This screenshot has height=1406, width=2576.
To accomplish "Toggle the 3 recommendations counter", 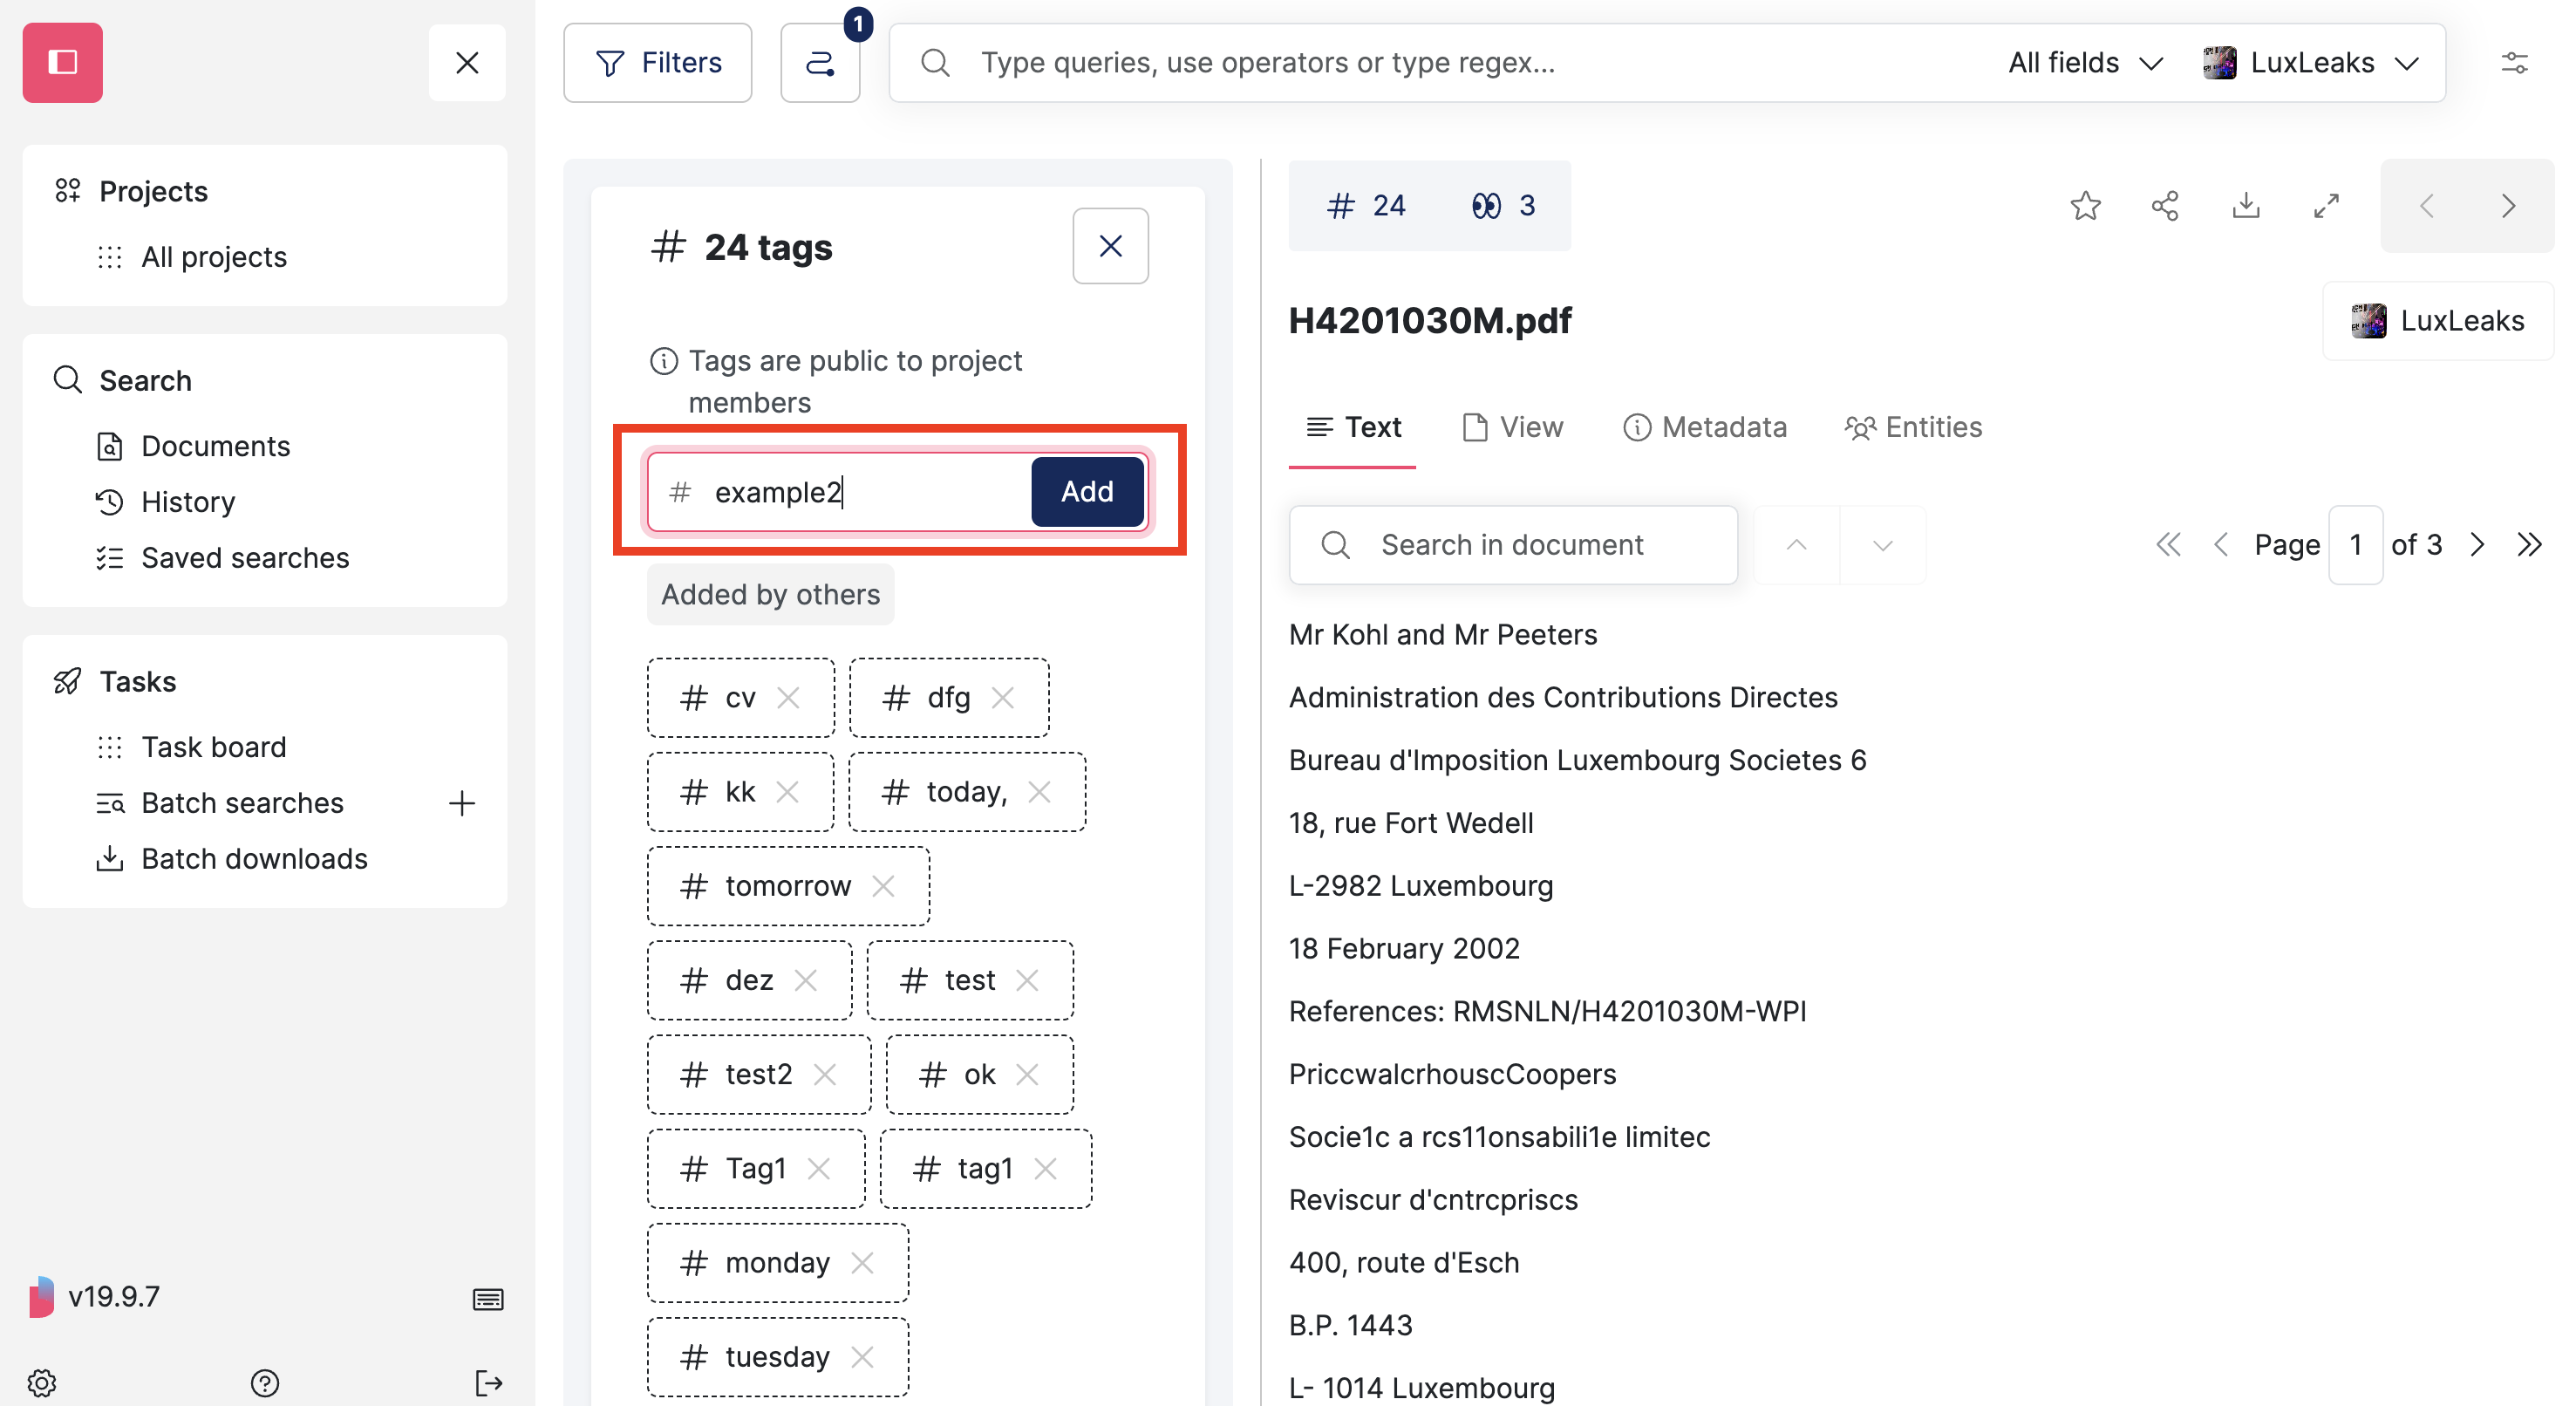I will pyautogui.click(x=1503, y=205).
